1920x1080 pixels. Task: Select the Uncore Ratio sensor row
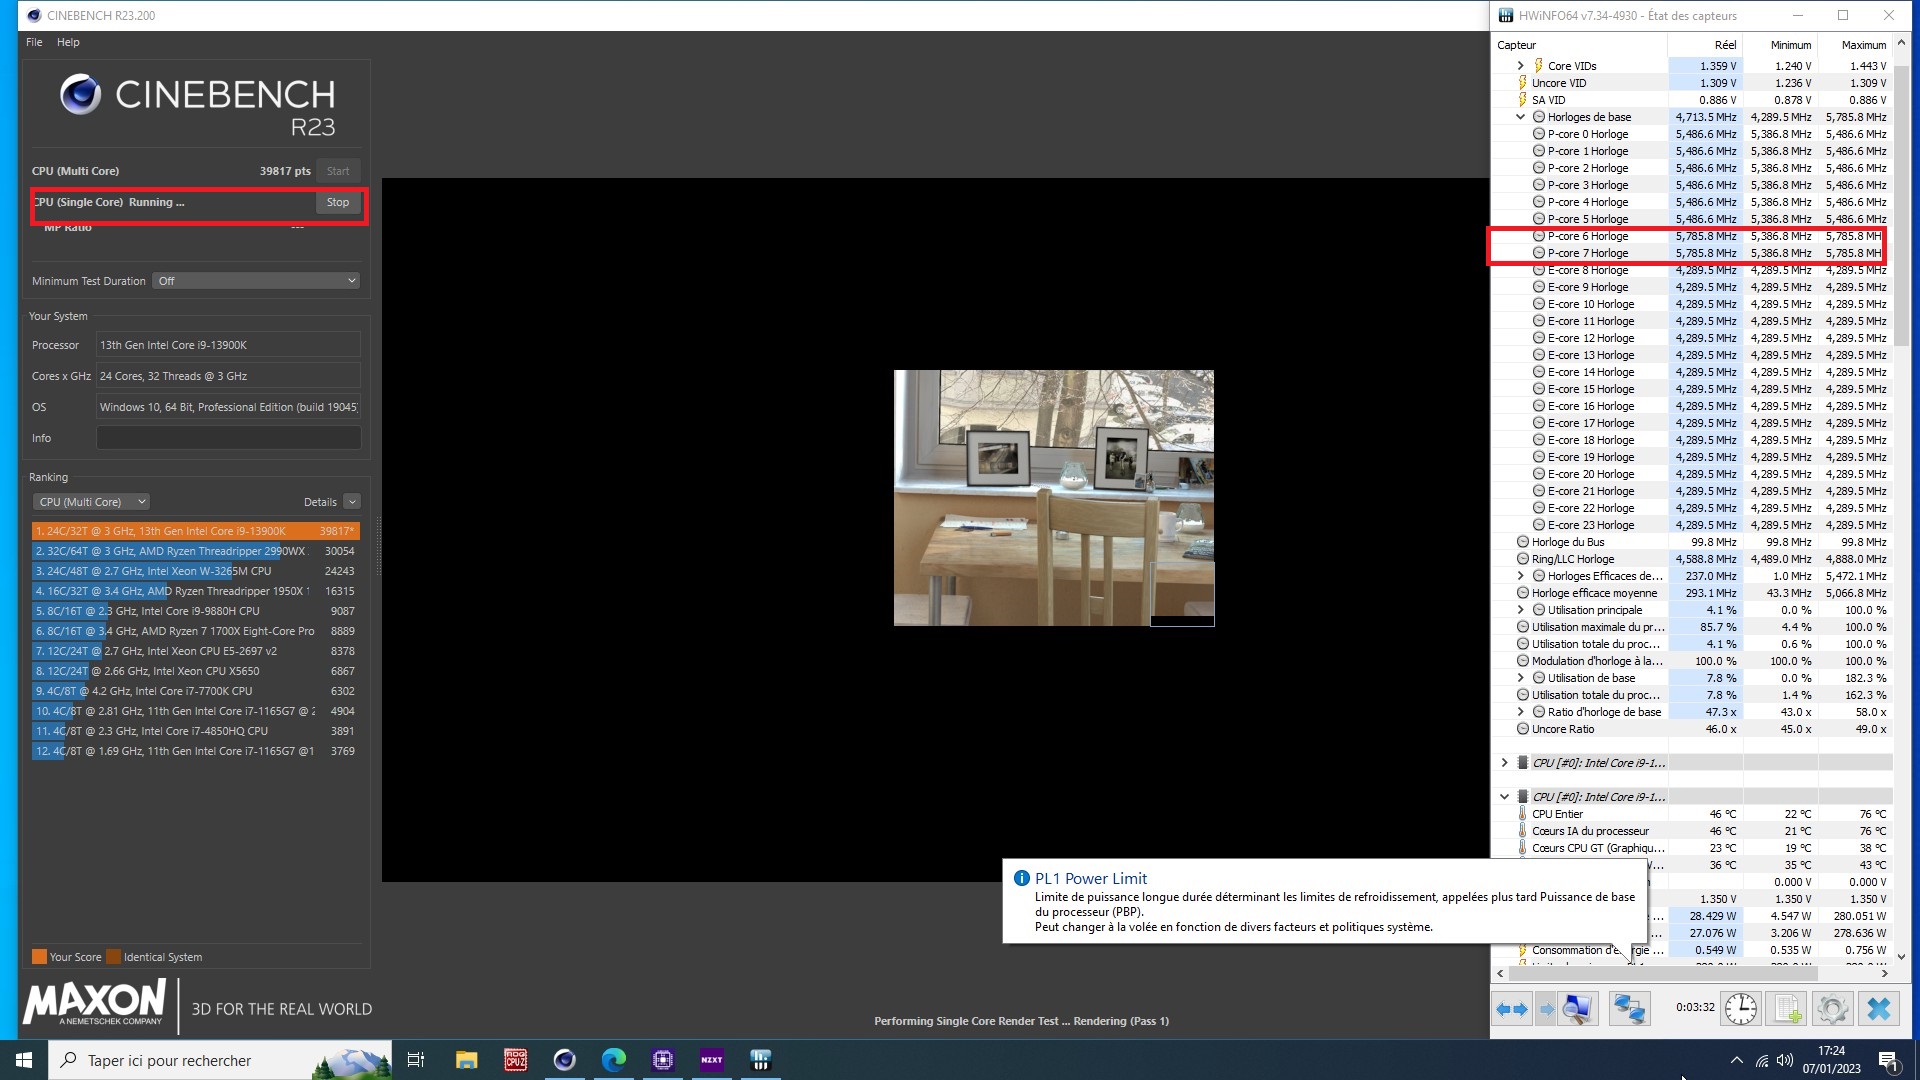(x=1692, y=729)
